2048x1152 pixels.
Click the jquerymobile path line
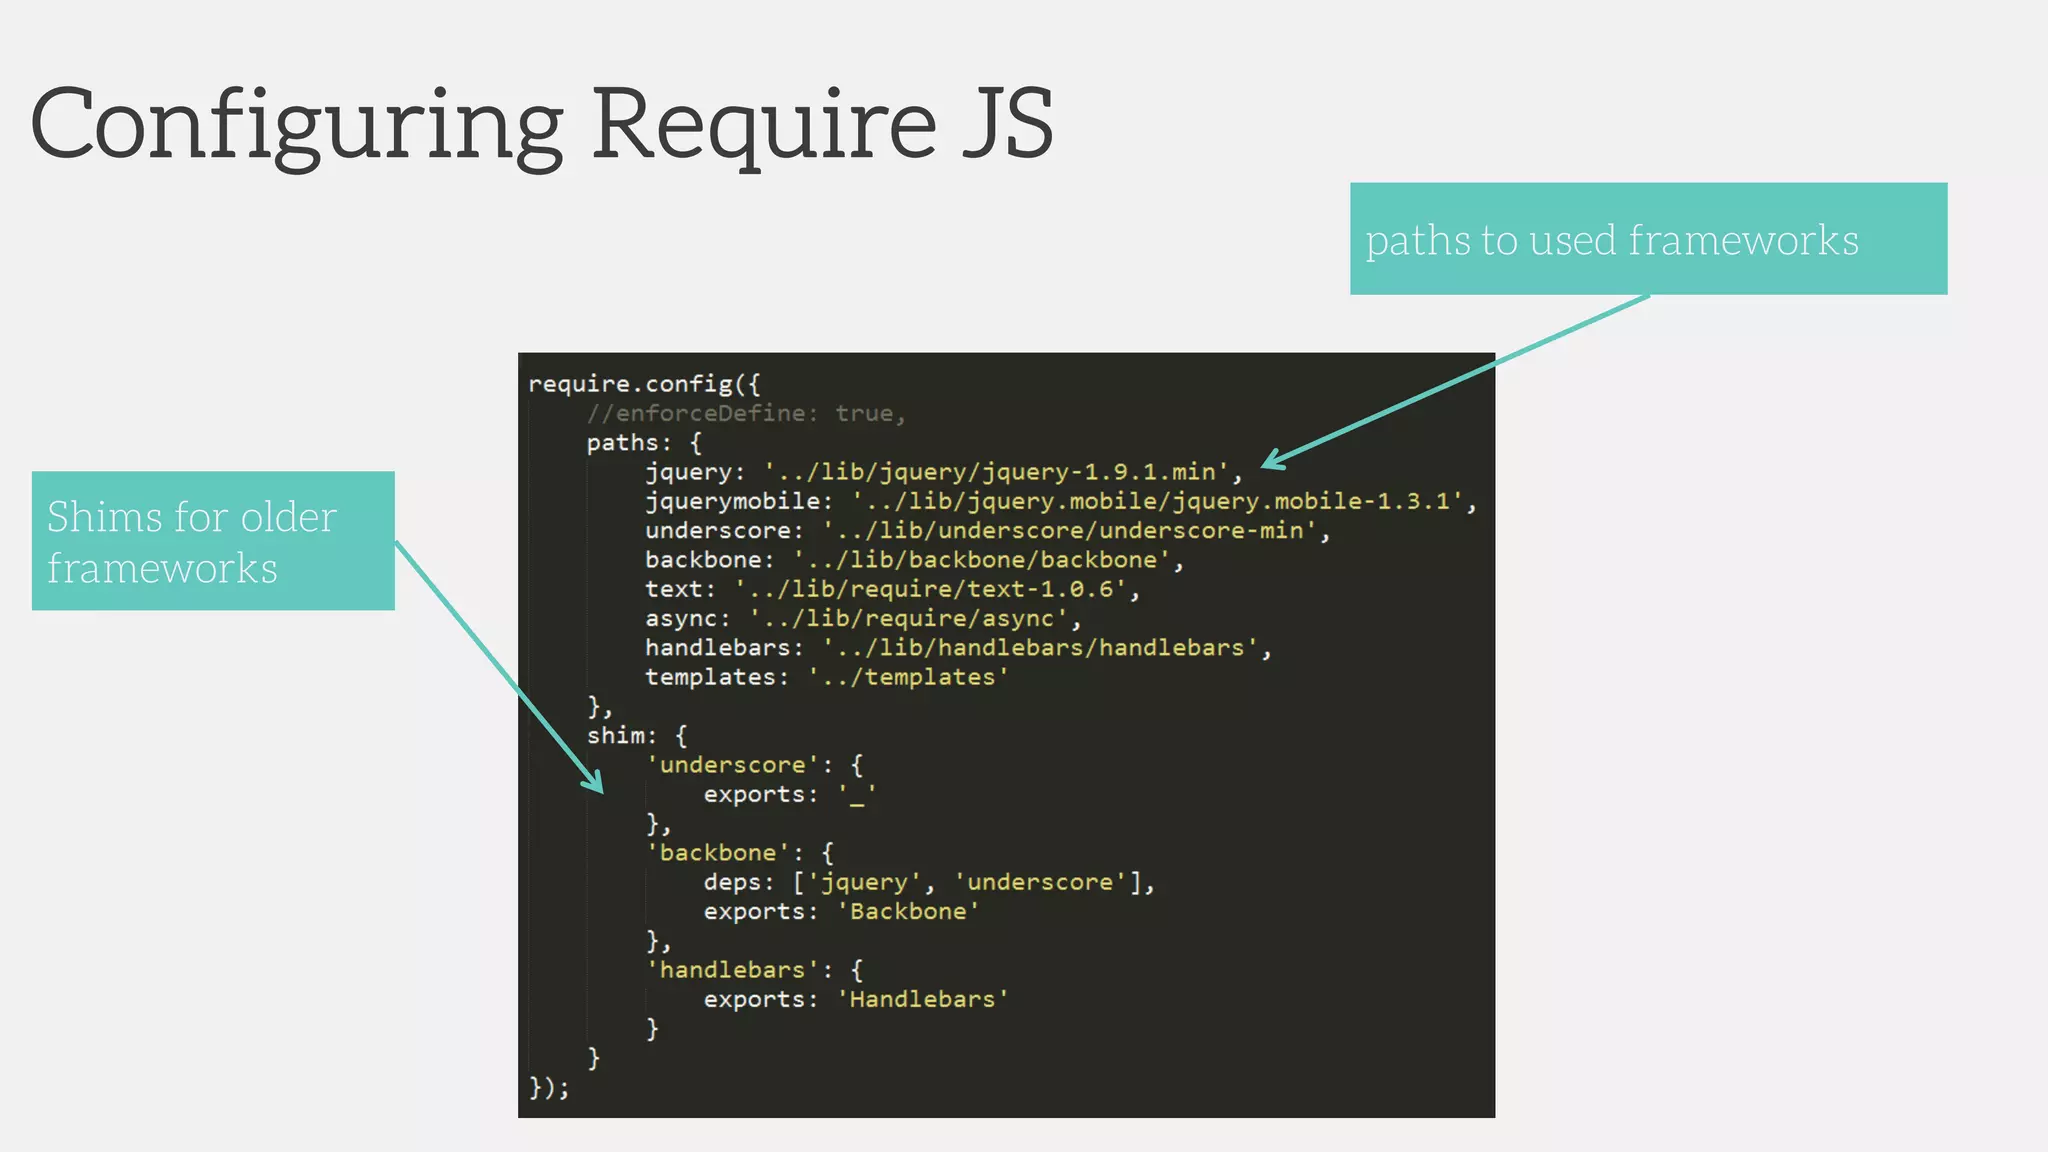pyautogui.click(x=1061, y=501)
